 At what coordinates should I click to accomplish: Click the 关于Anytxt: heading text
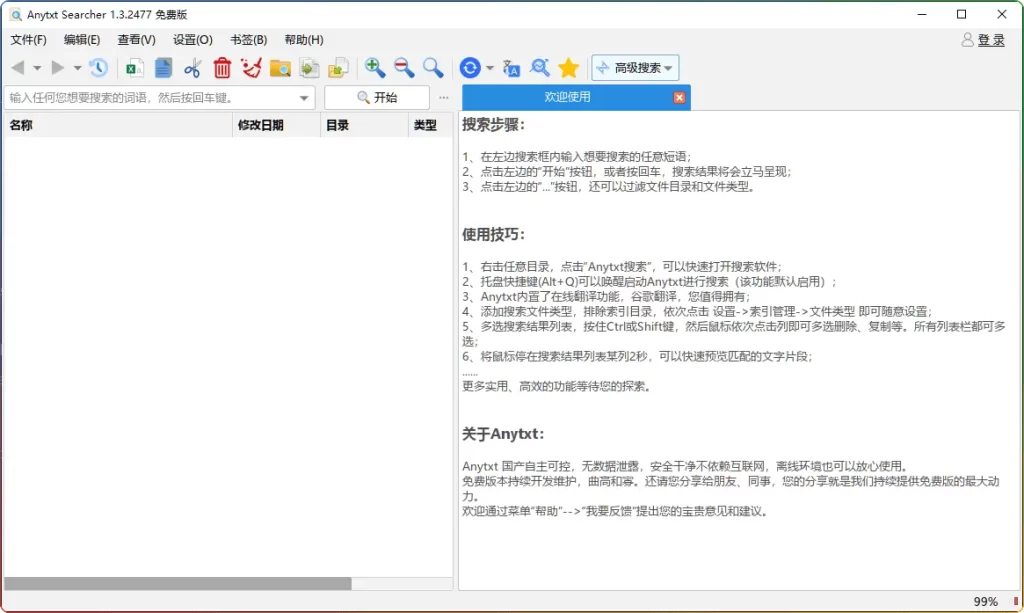tap(503, 434)
